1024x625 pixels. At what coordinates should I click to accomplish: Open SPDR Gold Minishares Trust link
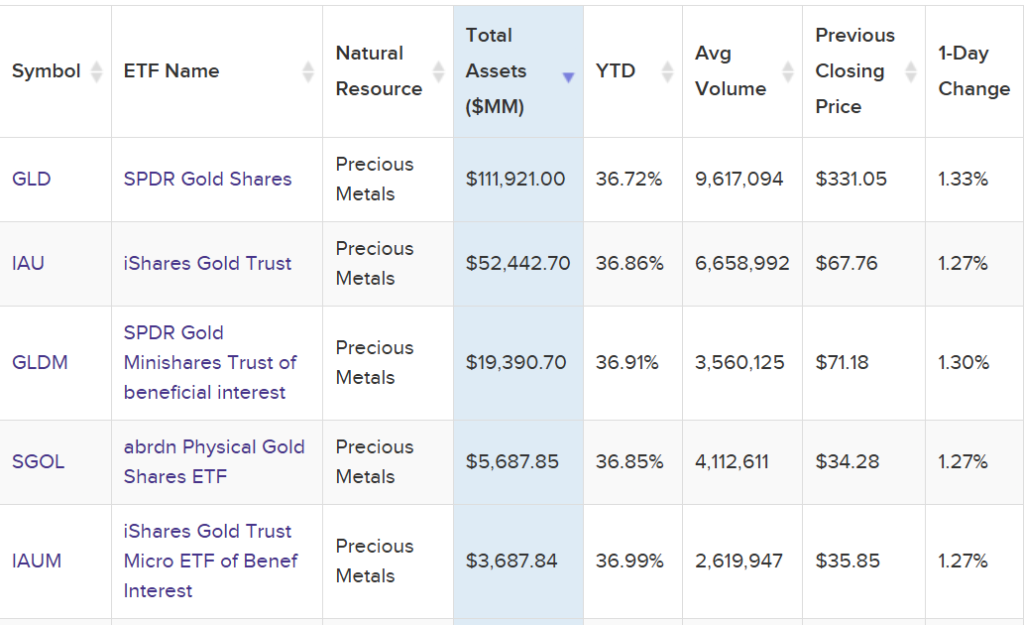(210, 362)
